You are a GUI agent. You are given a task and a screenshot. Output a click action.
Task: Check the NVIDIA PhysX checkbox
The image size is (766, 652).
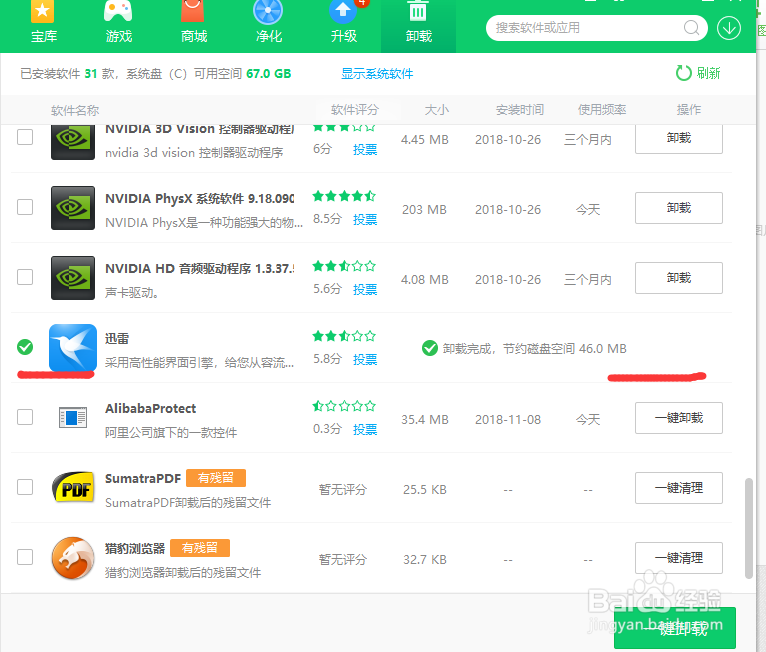pyautogui.click(x=25, y=207)
